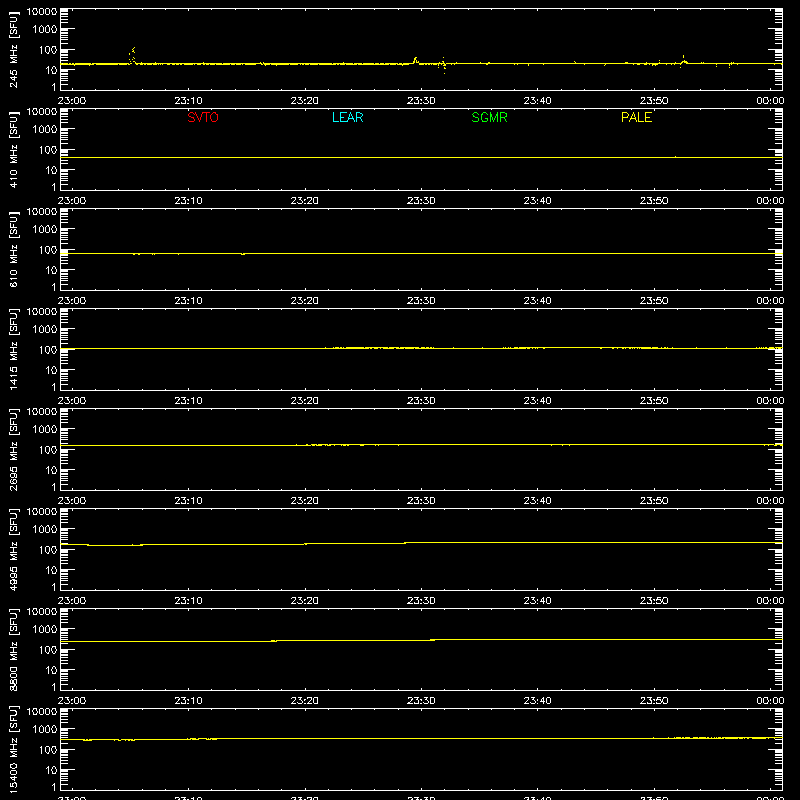Viewport: 800px width, 800px height.
Task: Click the 23:00 time label under 1415 MHz panel
Action: pyautogui.click(x=72, y=401)
